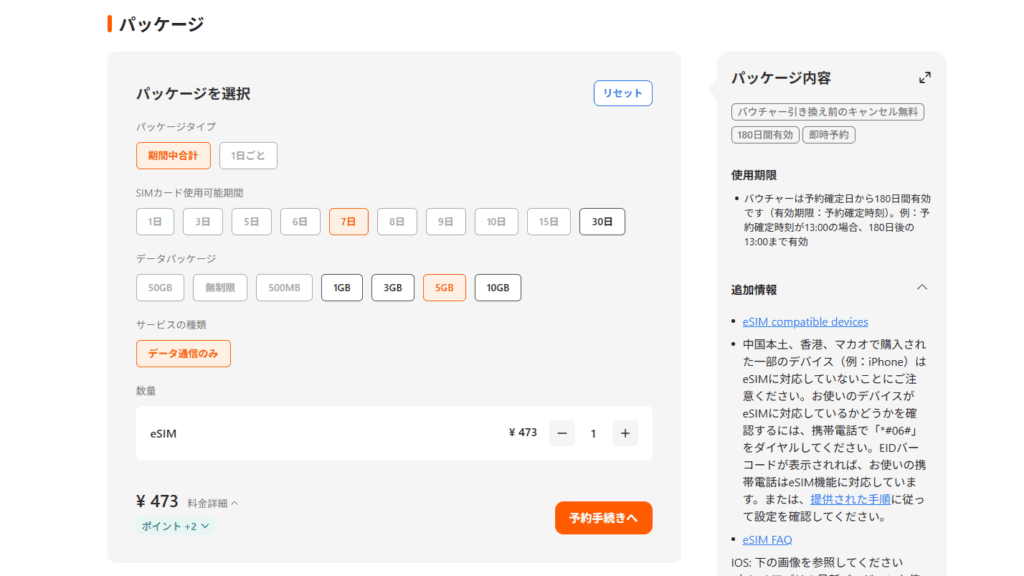This screenshot has width=1024, height=576.
Task: Choose 5日 usage period
Action: pyautogui.click(x=251, y=221)
